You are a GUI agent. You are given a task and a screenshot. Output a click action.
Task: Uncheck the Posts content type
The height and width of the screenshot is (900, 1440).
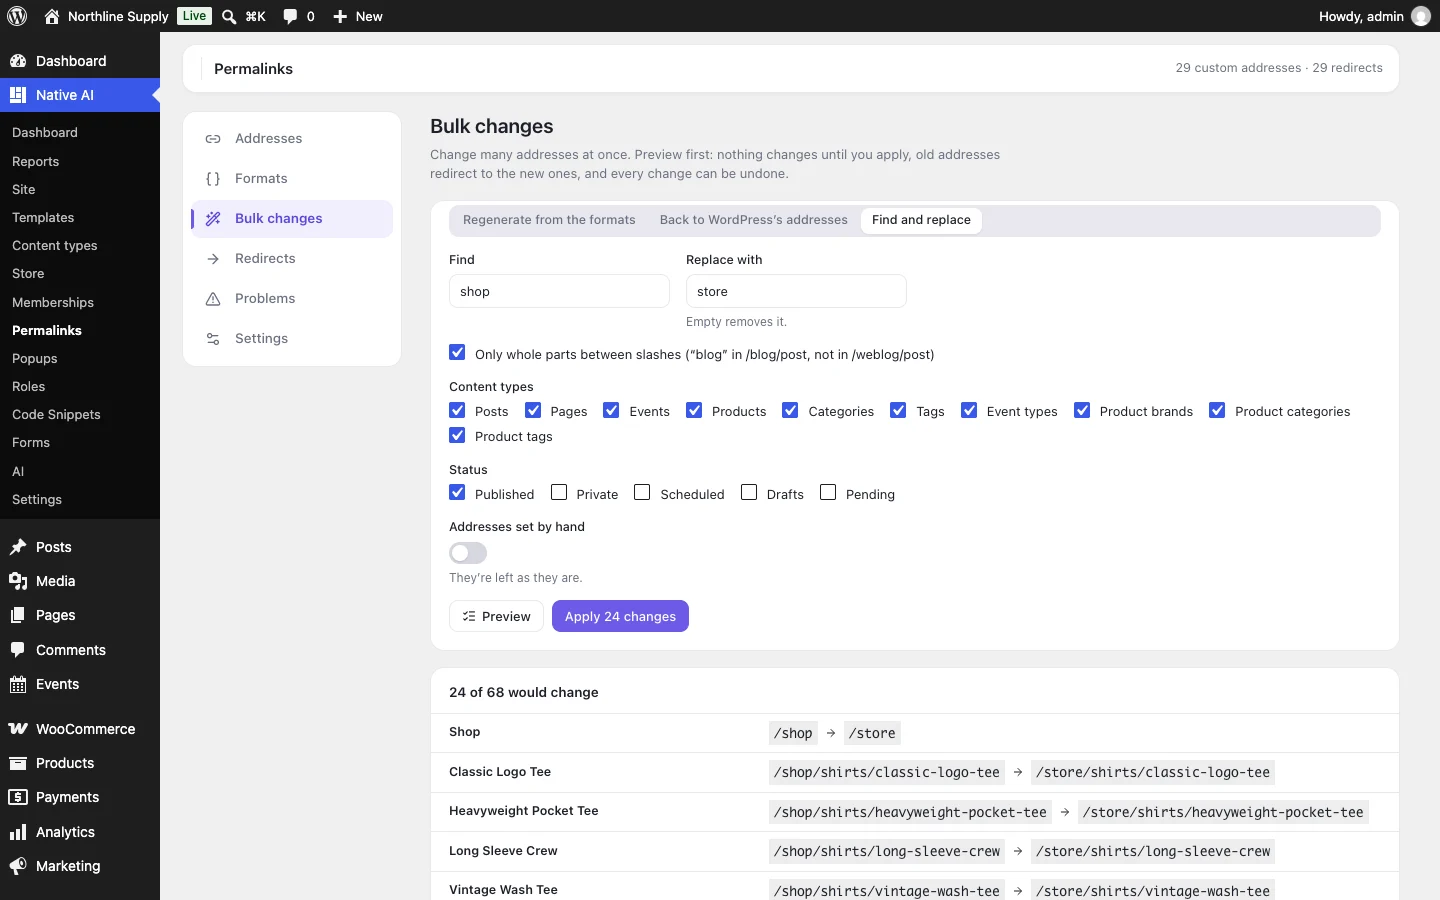click(457, 410)
